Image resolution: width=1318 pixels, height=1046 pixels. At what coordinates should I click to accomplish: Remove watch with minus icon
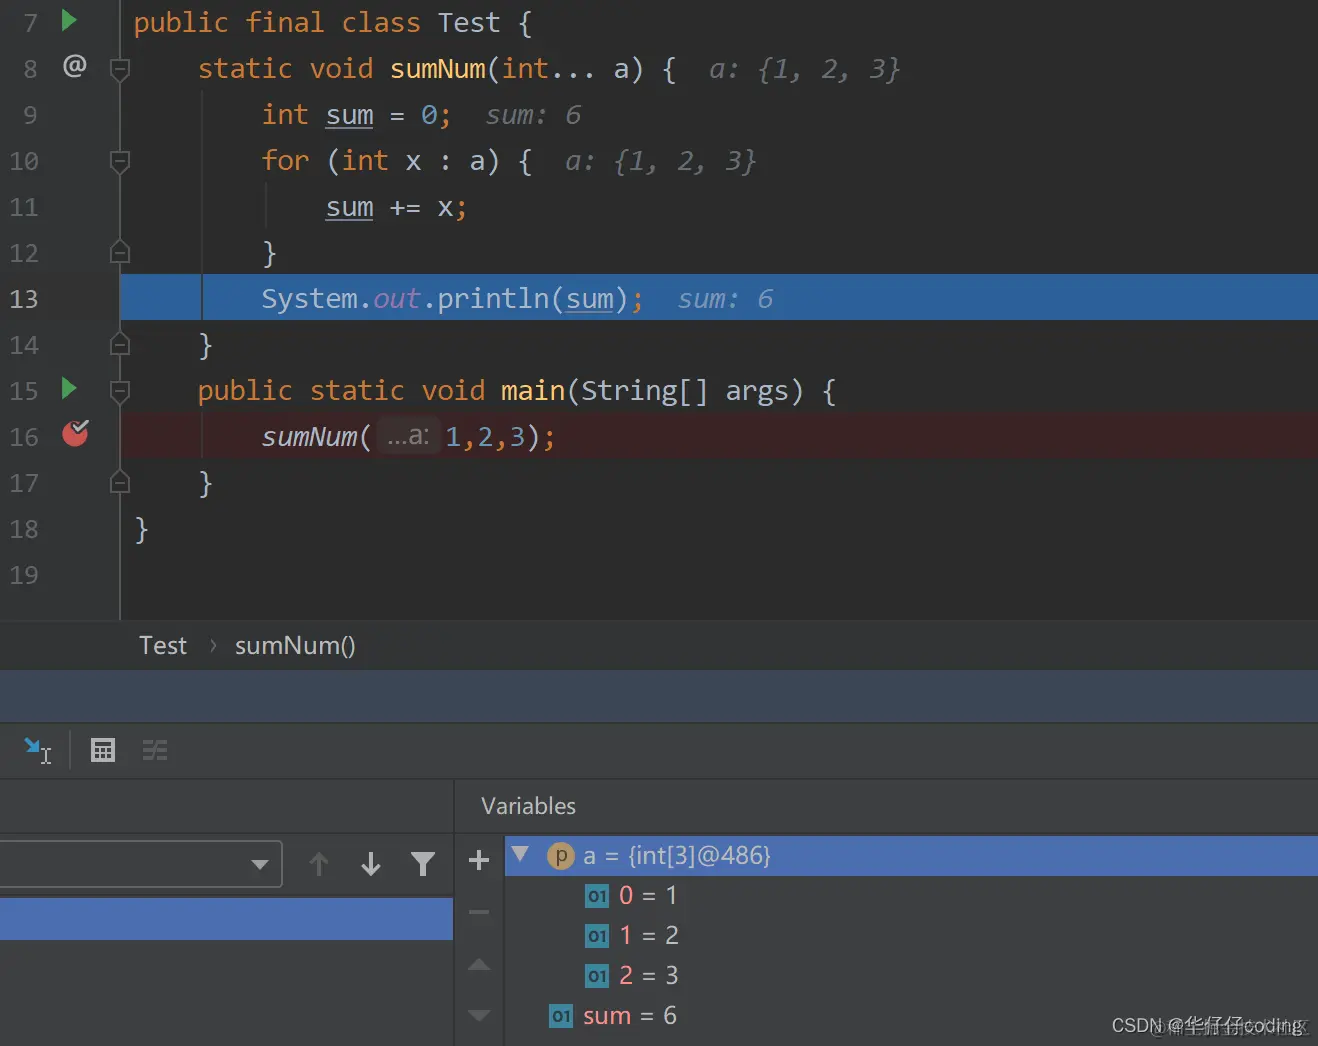pyautogui.click(x=479, y=912)
